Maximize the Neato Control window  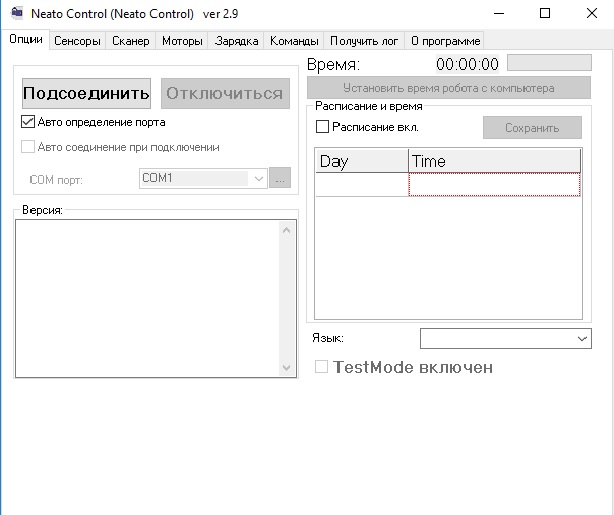[545, 13]
